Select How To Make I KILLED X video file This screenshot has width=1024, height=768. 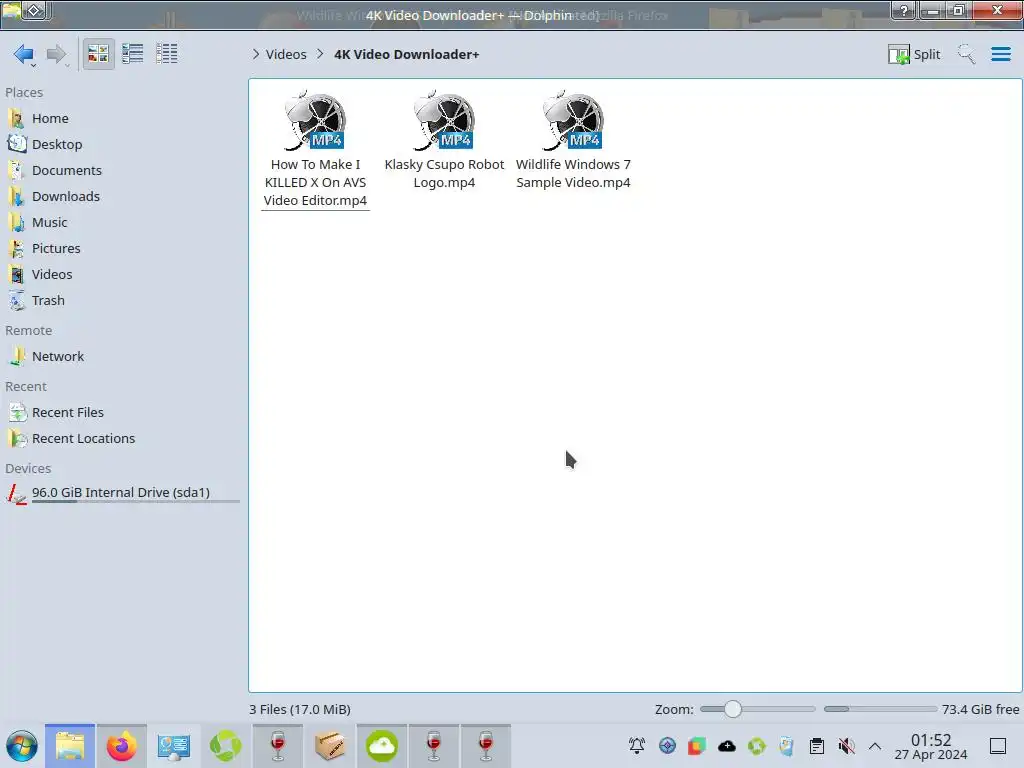click(x=315, y=150)
